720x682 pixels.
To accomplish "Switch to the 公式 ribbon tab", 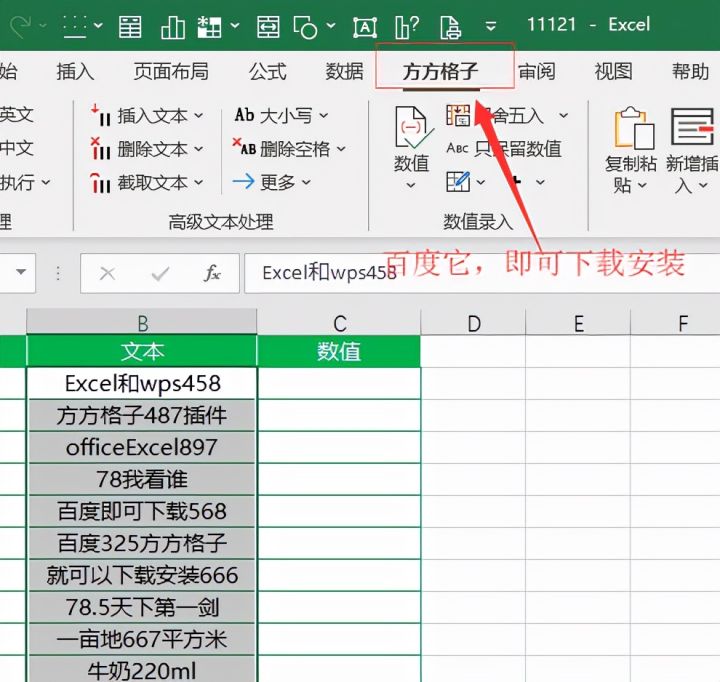I will point(268,72).
